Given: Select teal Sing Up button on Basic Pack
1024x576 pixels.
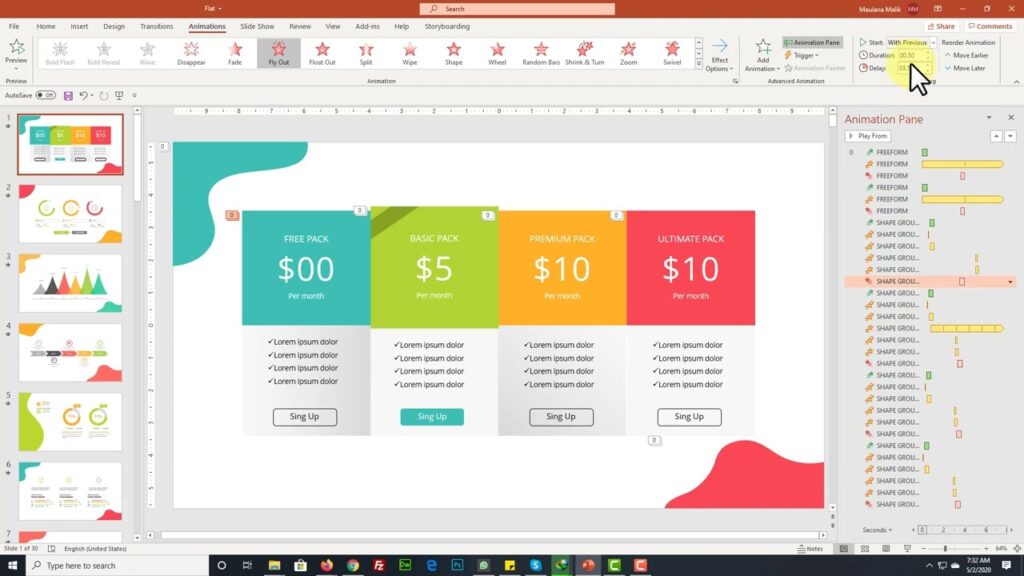Looking at the screenshot, I should point(432,417).
